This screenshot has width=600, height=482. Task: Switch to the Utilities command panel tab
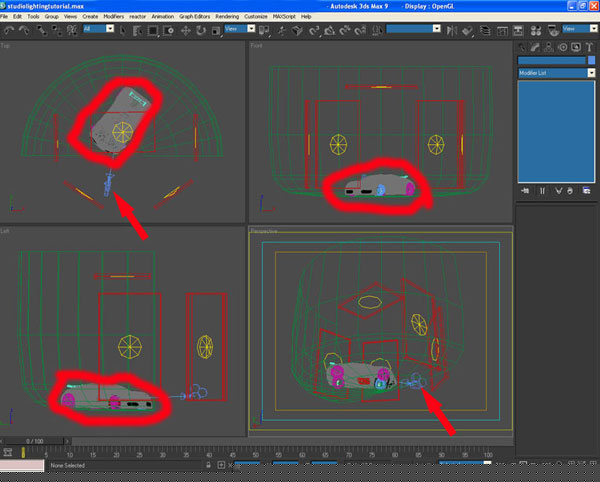pyautogui.click(x=590, y=47)
